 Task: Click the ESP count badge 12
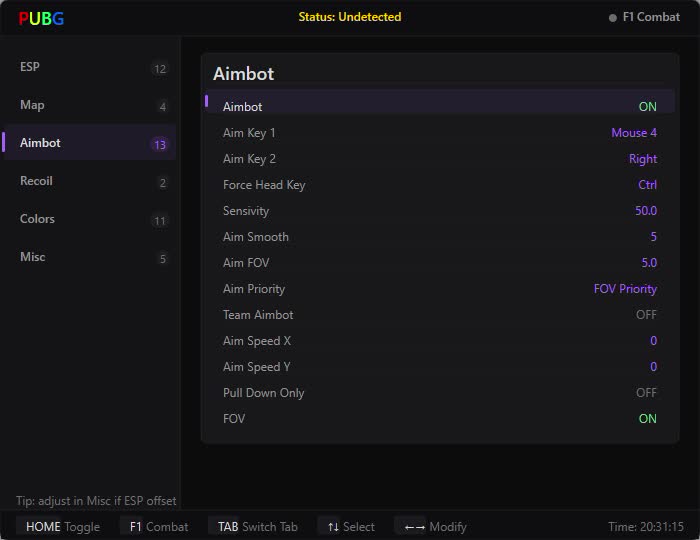[160, 69]
